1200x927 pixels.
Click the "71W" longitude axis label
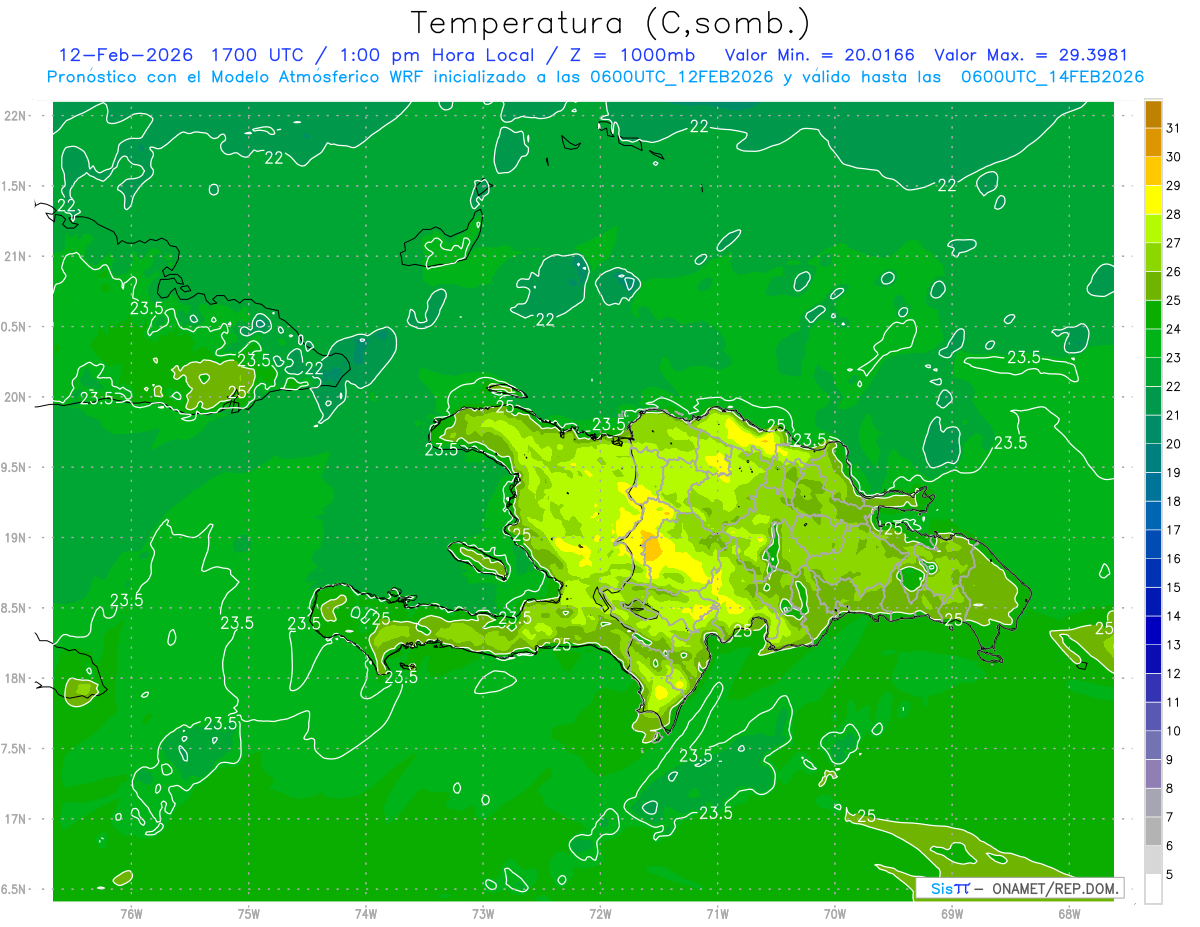[x=717, y=913]
